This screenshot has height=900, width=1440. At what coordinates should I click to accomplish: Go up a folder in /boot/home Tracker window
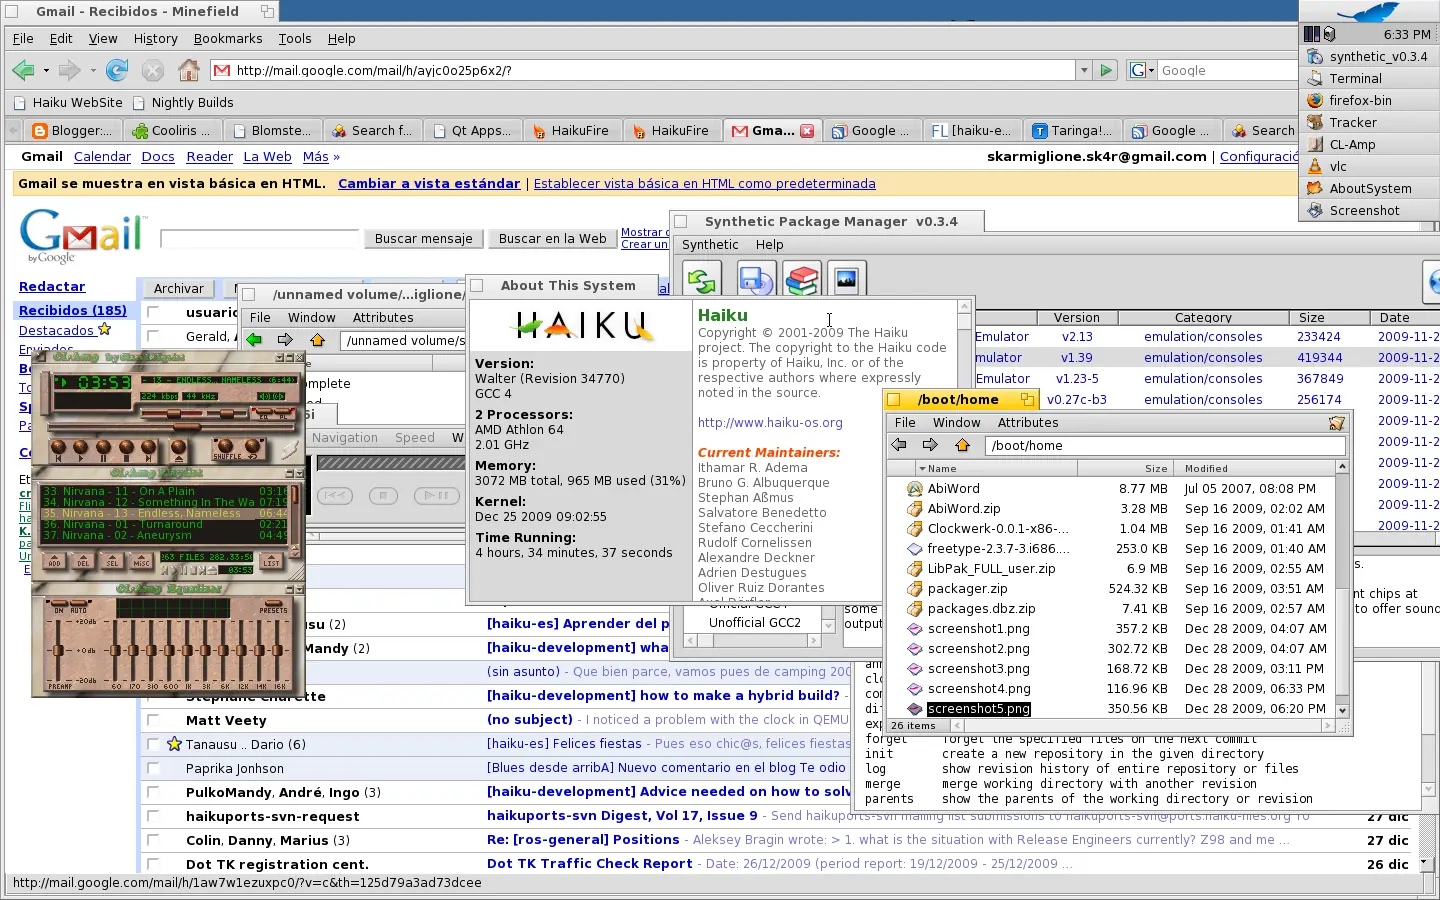pyautogui.click(x=963, y=445)
